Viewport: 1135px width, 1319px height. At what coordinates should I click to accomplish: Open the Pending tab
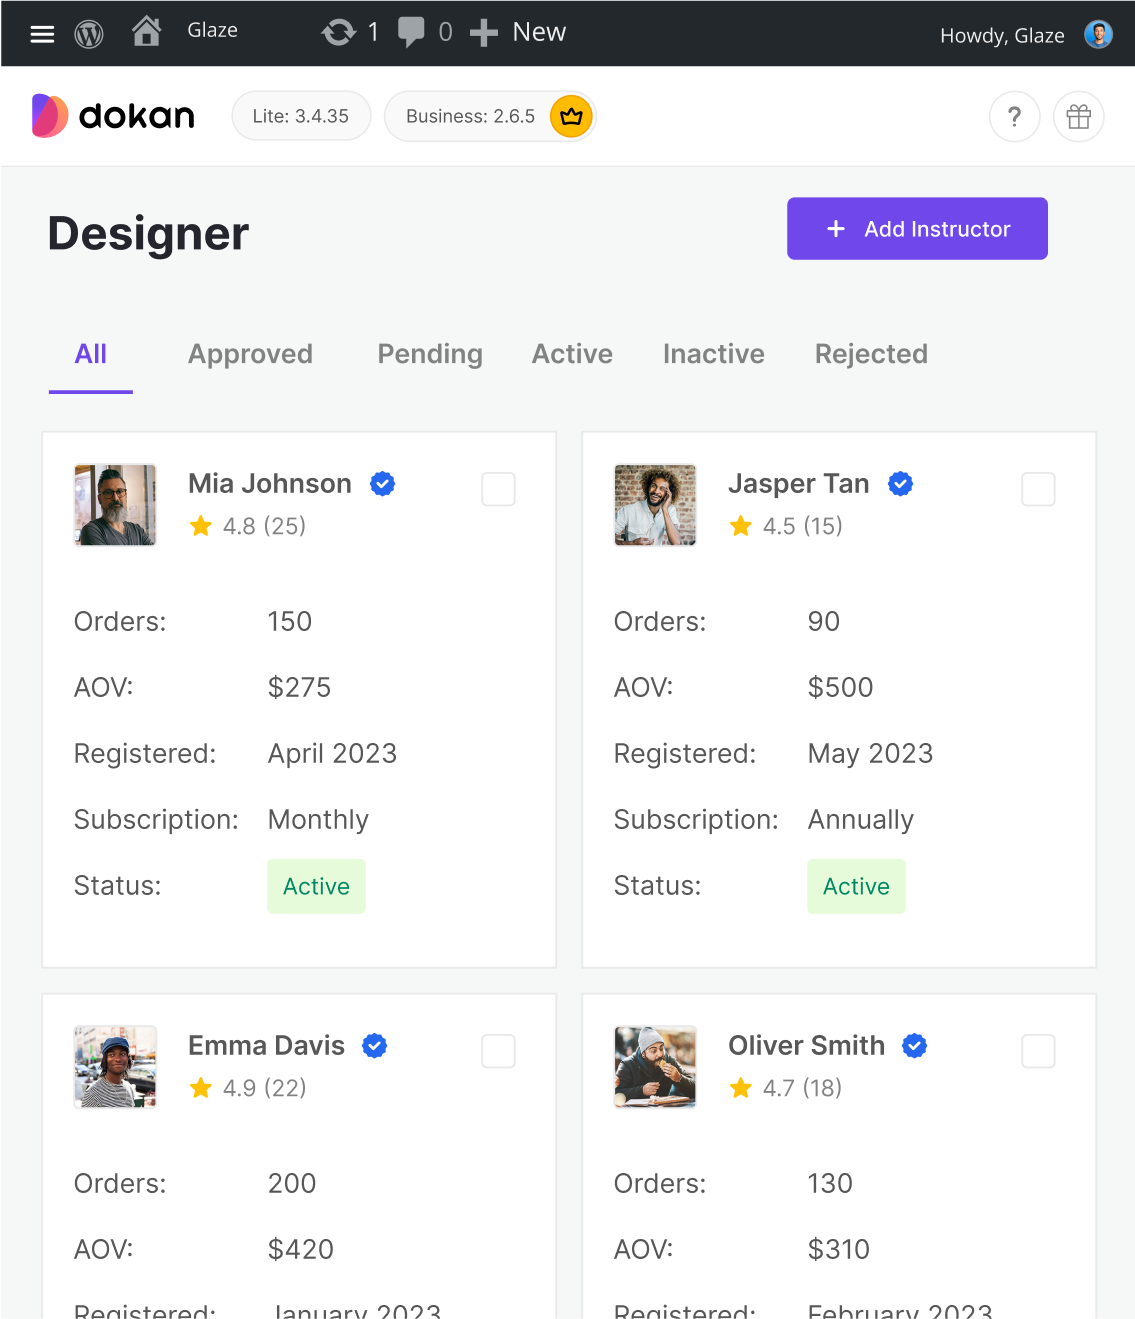pos(430,354)
